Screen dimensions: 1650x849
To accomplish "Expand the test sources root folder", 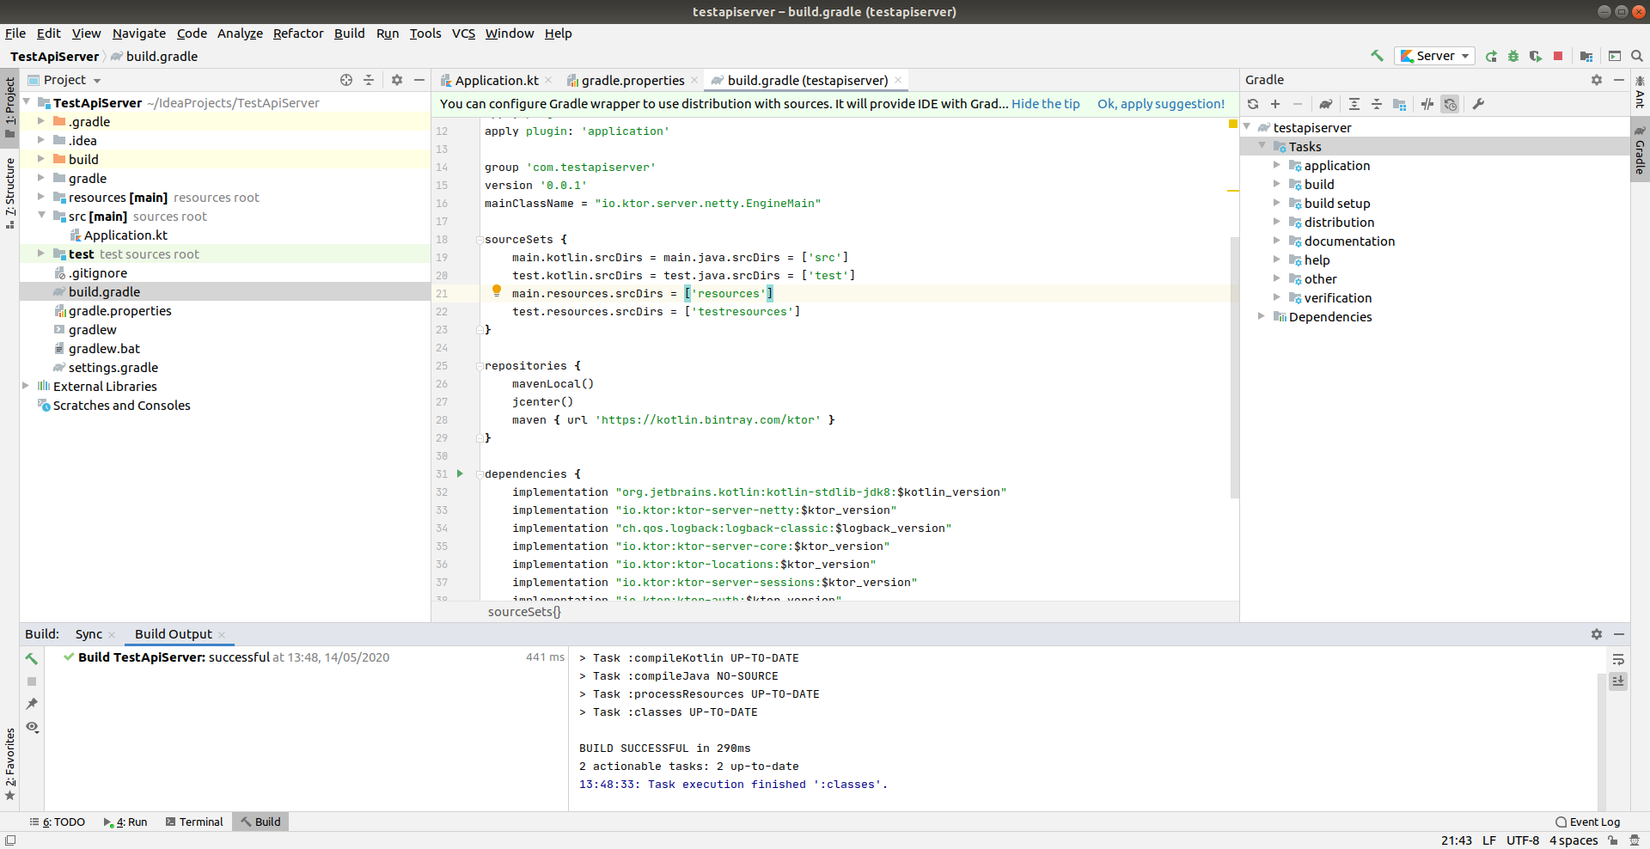I will pyautogui.click(x=41, y=254).
